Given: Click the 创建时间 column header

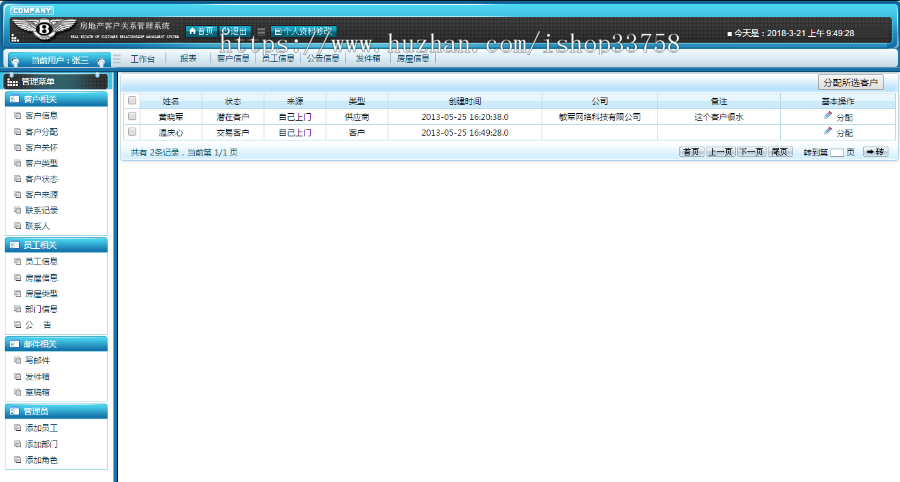Looking at the screenshot, I should [x=465, y=101].
